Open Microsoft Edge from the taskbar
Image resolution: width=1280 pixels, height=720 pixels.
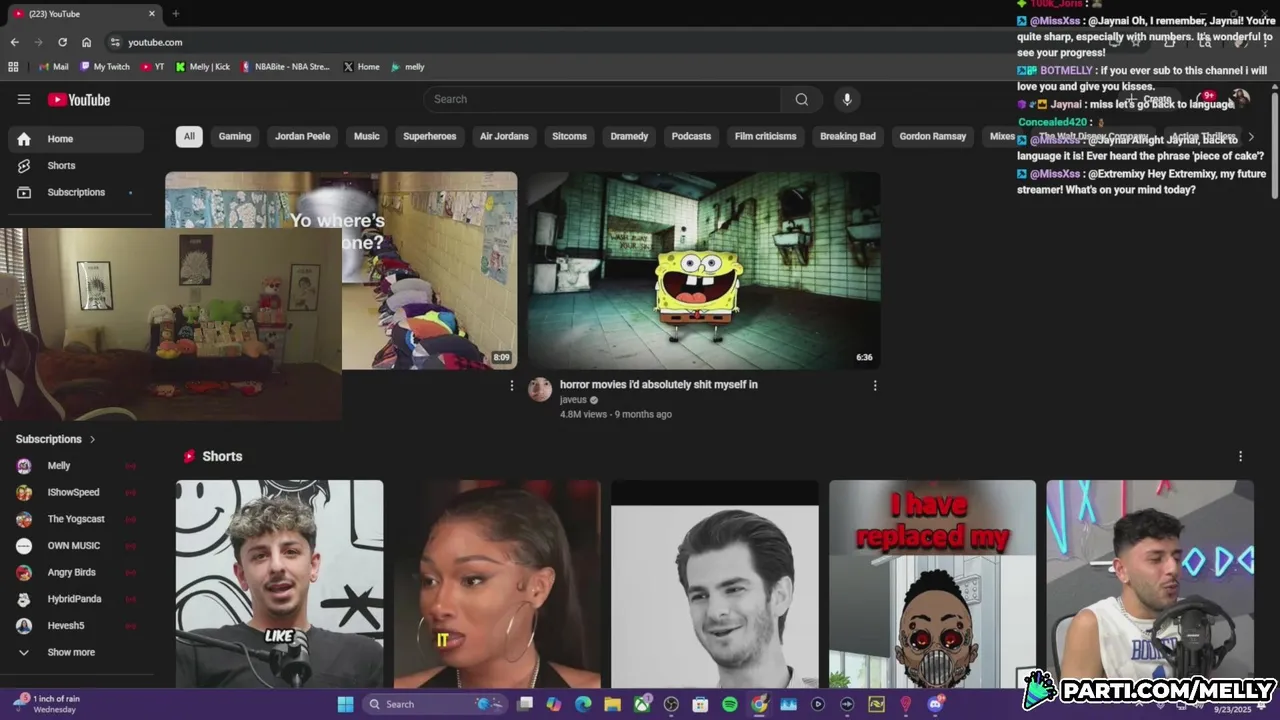click(x=583, y=704)
